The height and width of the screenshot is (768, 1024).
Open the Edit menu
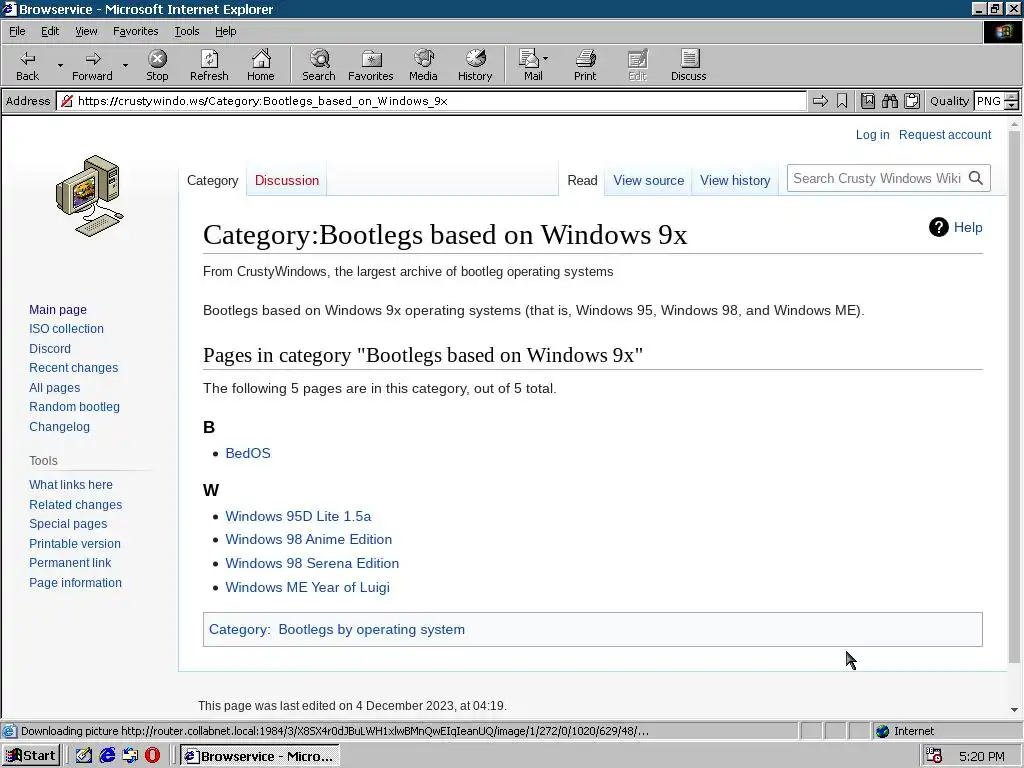tap(50, 31)
